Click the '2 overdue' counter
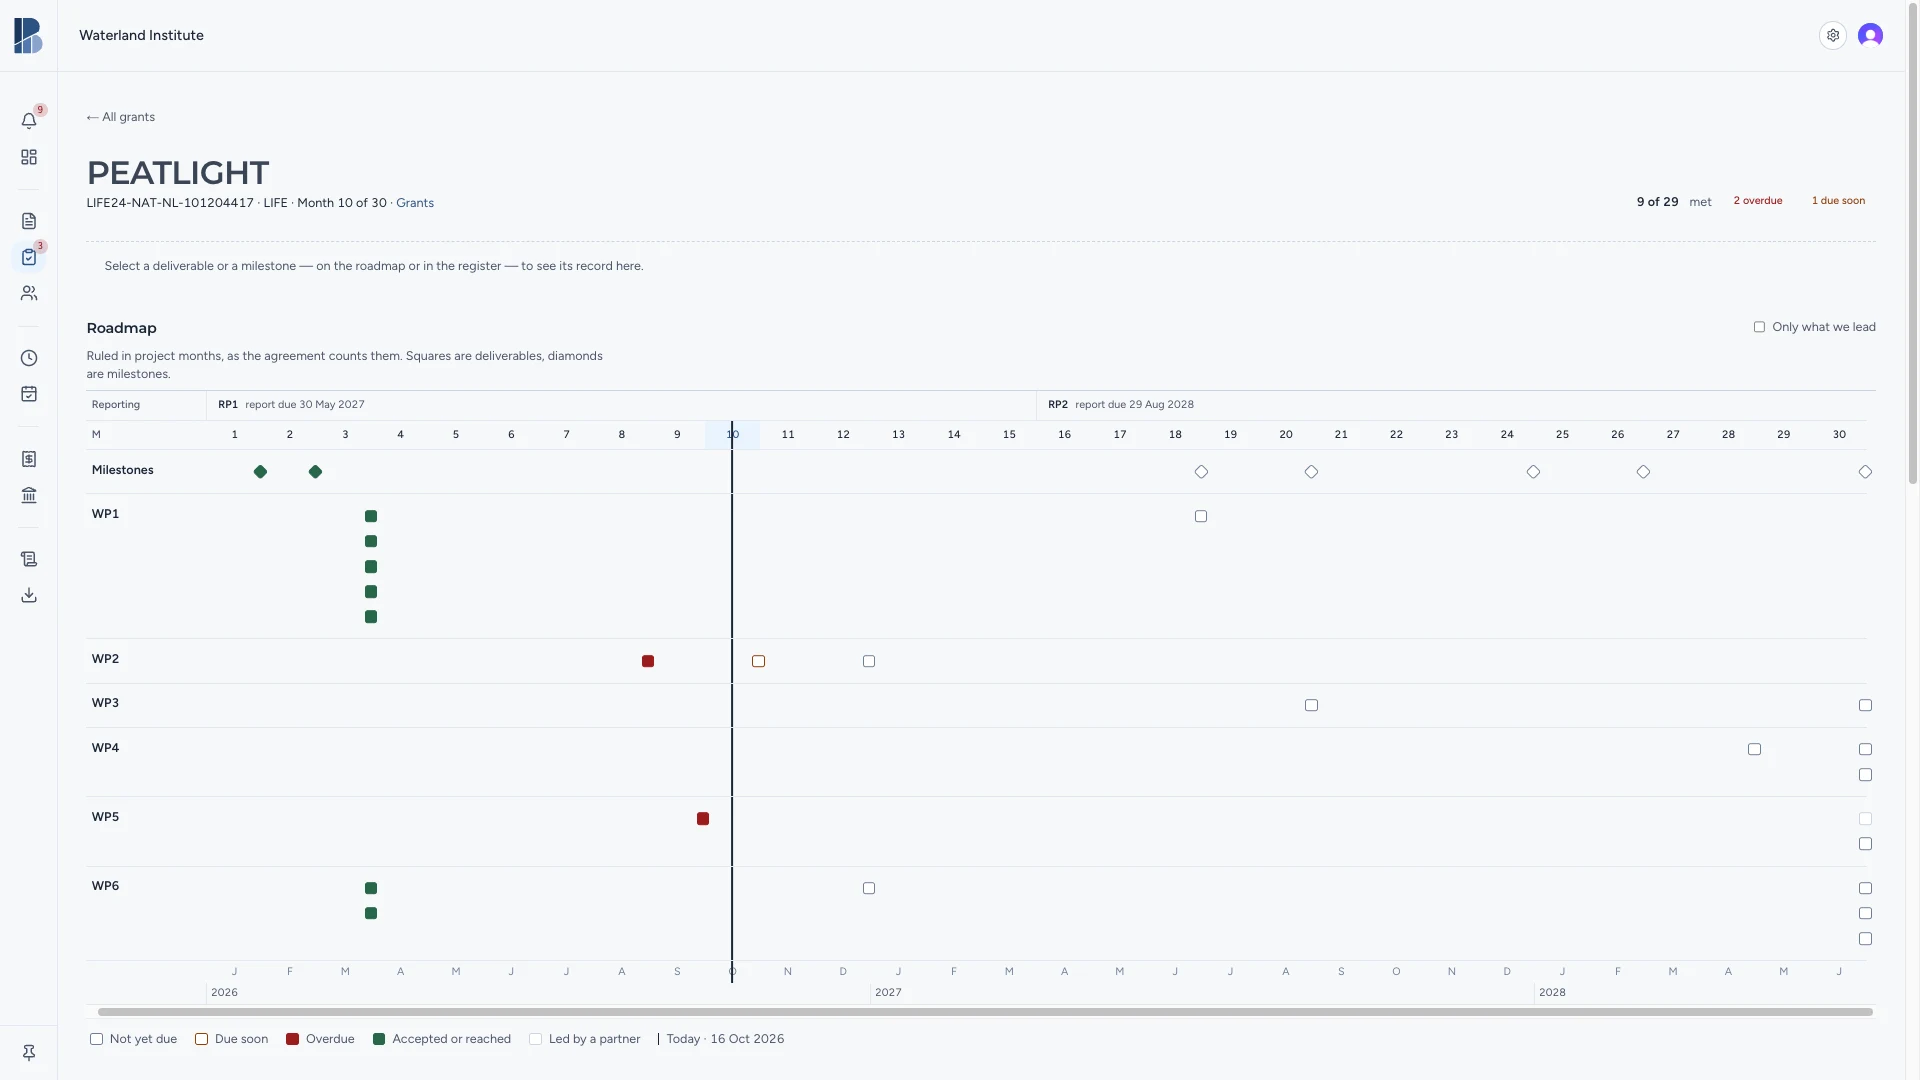 coord(1758,201)
